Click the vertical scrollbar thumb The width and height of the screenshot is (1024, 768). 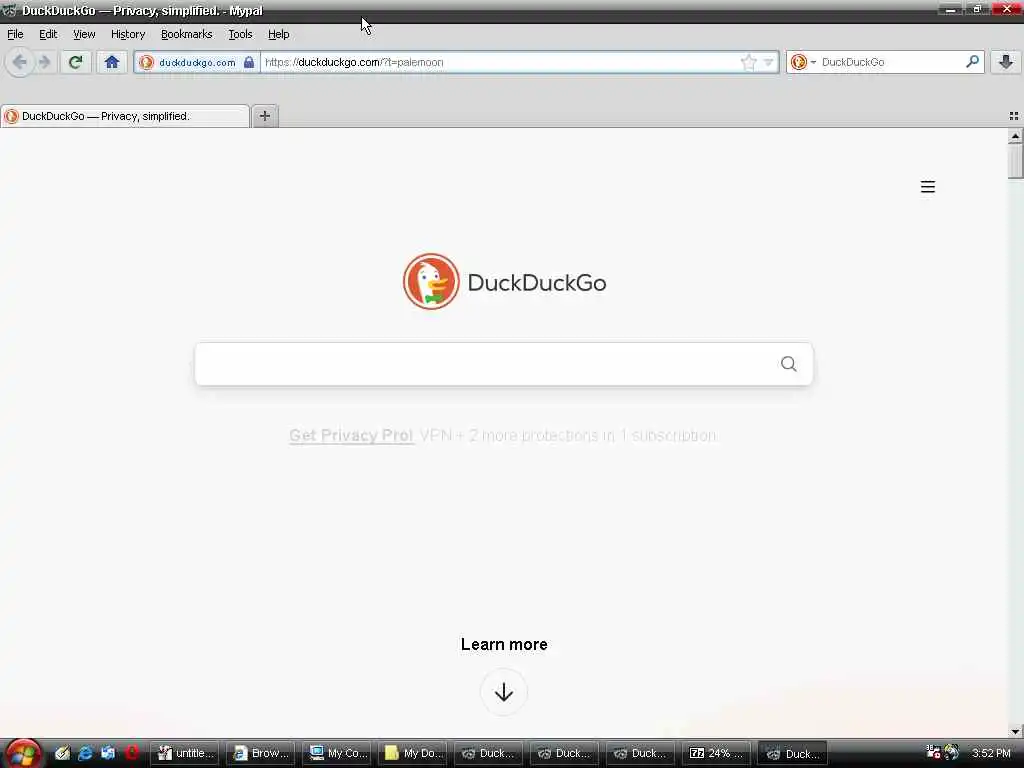click(1015, 161)
